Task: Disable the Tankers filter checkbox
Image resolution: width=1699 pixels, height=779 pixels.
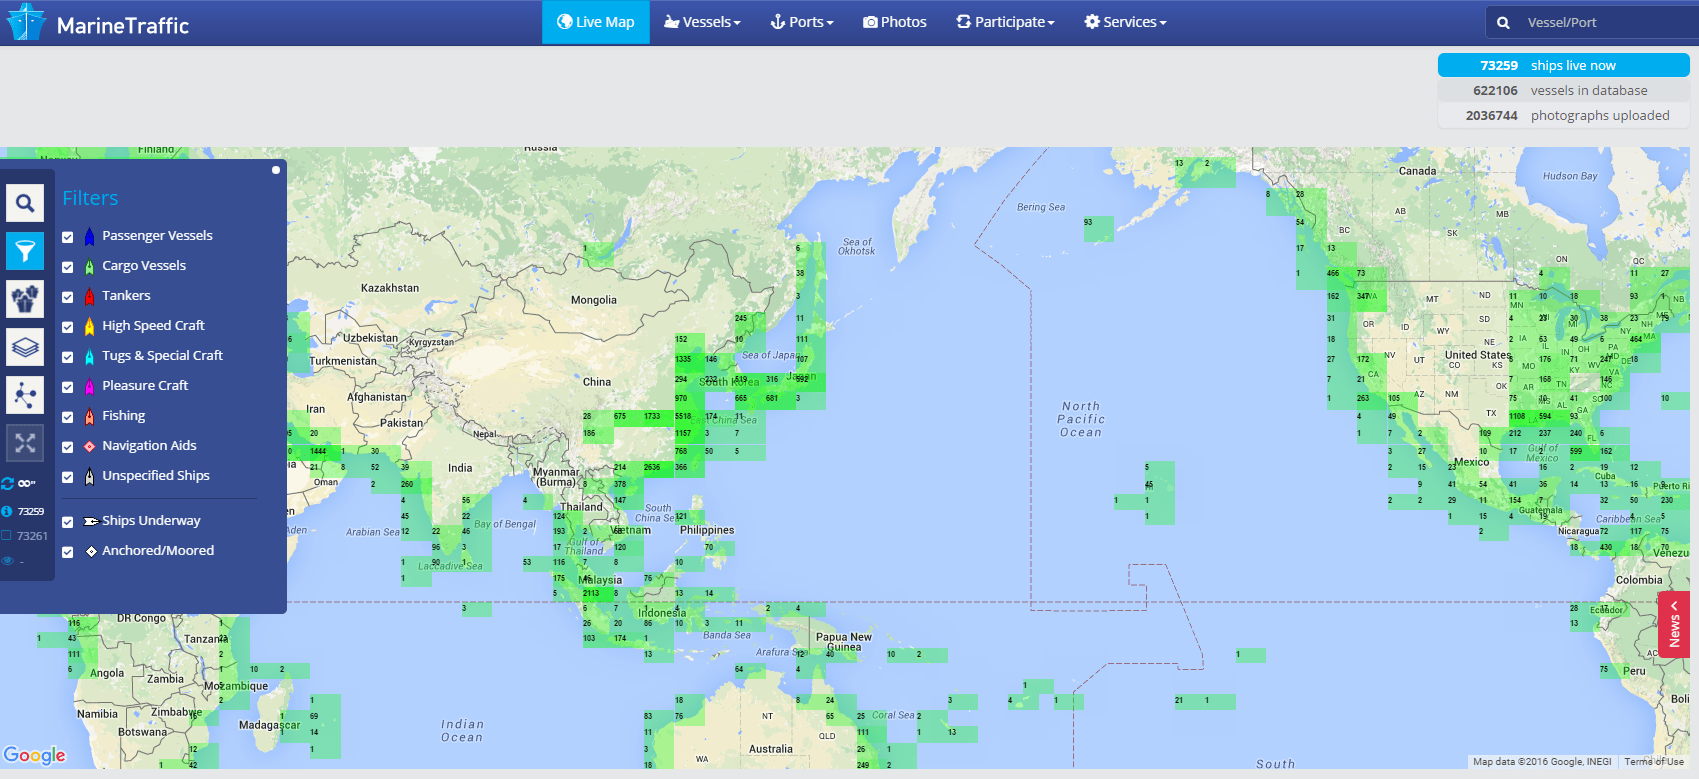Action: [68, 297]
